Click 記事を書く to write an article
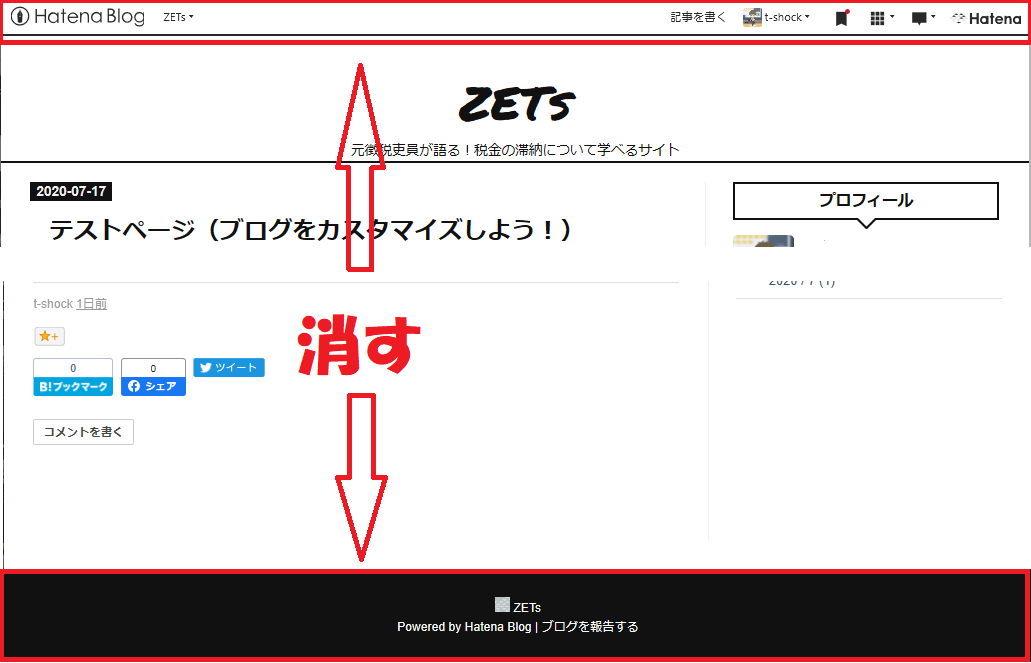Image resolution: width=1031 pixels, height=663 pixels. pos(698,17)
